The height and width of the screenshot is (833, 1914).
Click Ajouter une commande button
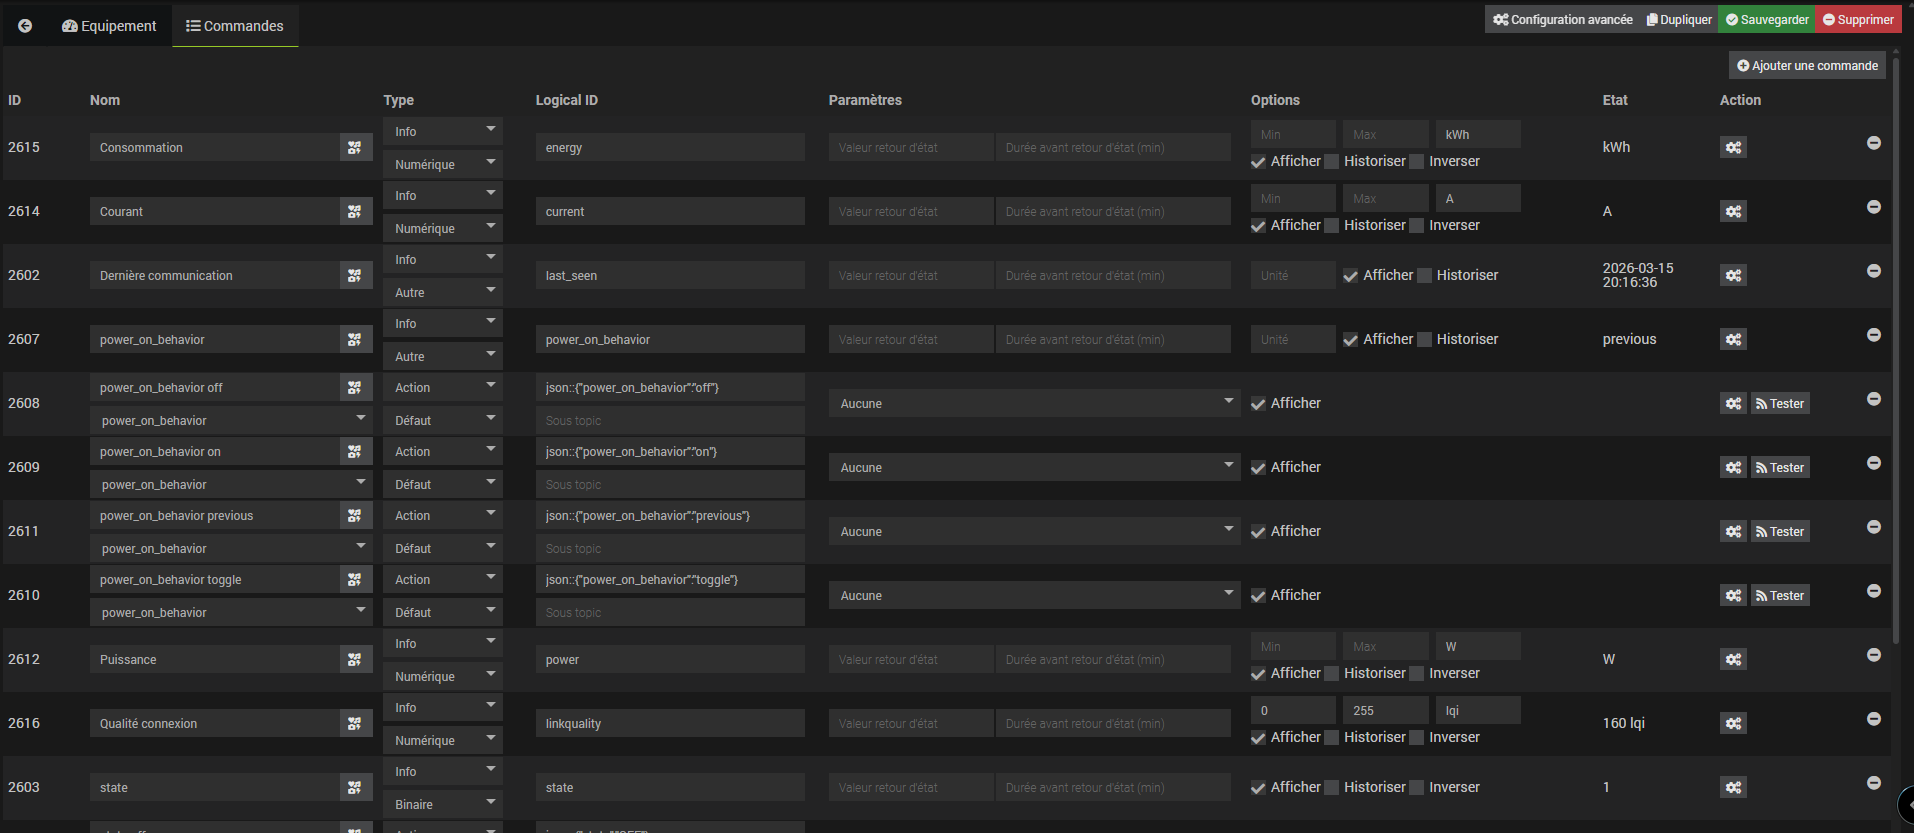tap(1807, 66)
